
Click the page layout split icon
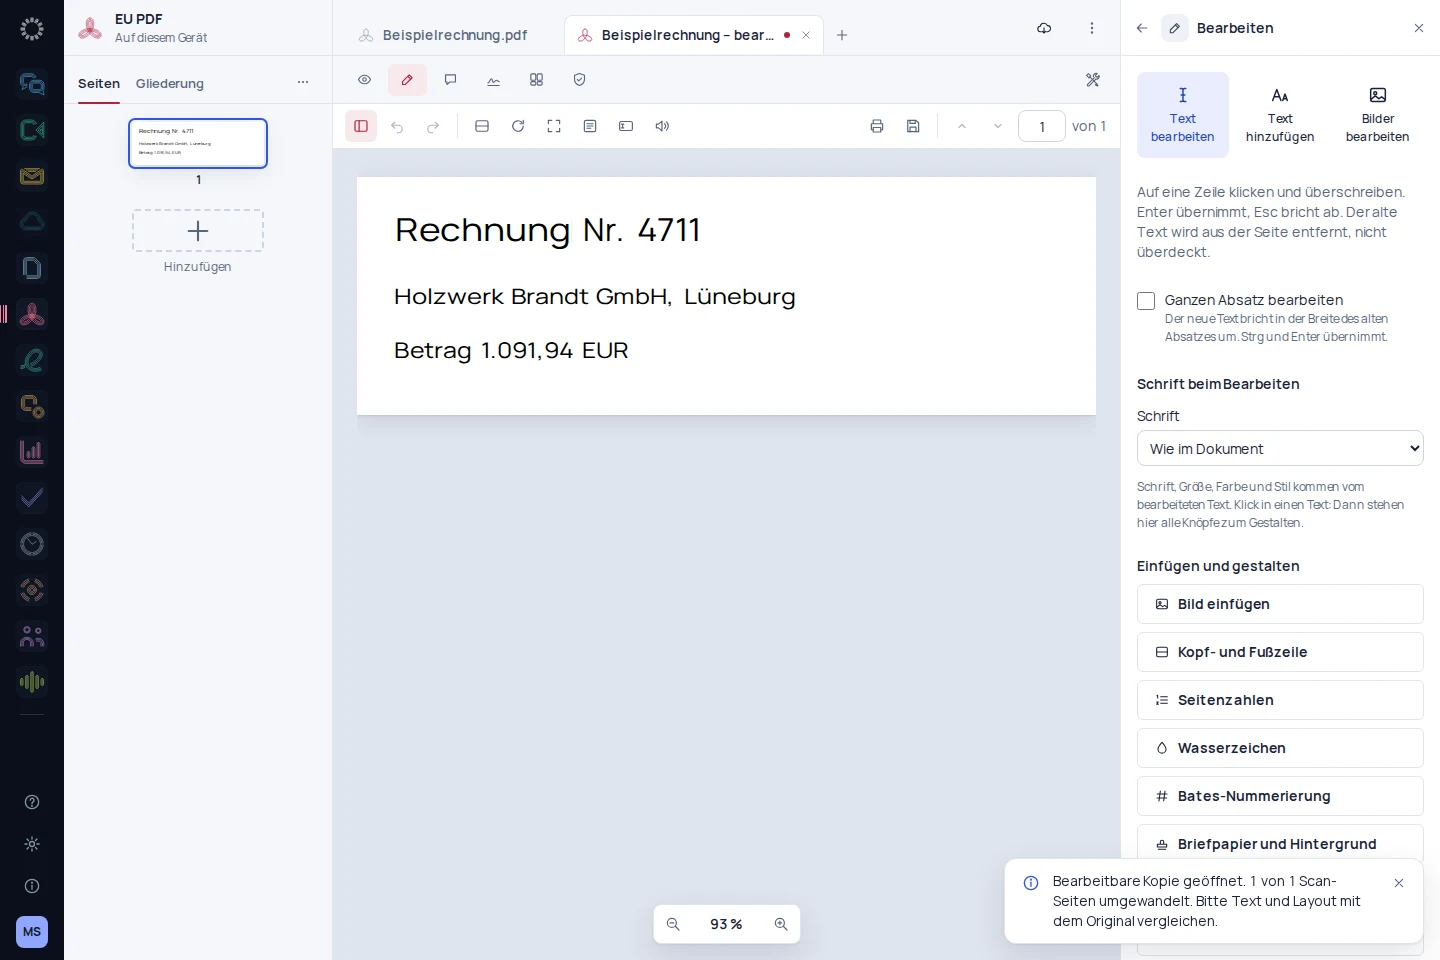tap(482, 126)
